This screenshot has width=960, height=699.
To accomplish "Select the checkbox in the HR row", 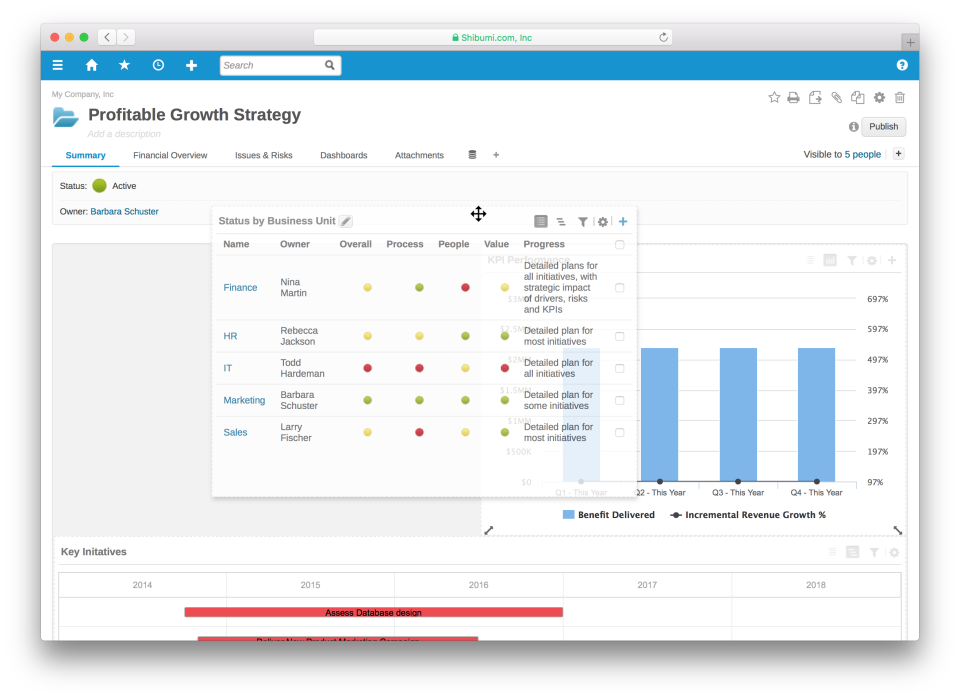I will [x=619, y=335].
